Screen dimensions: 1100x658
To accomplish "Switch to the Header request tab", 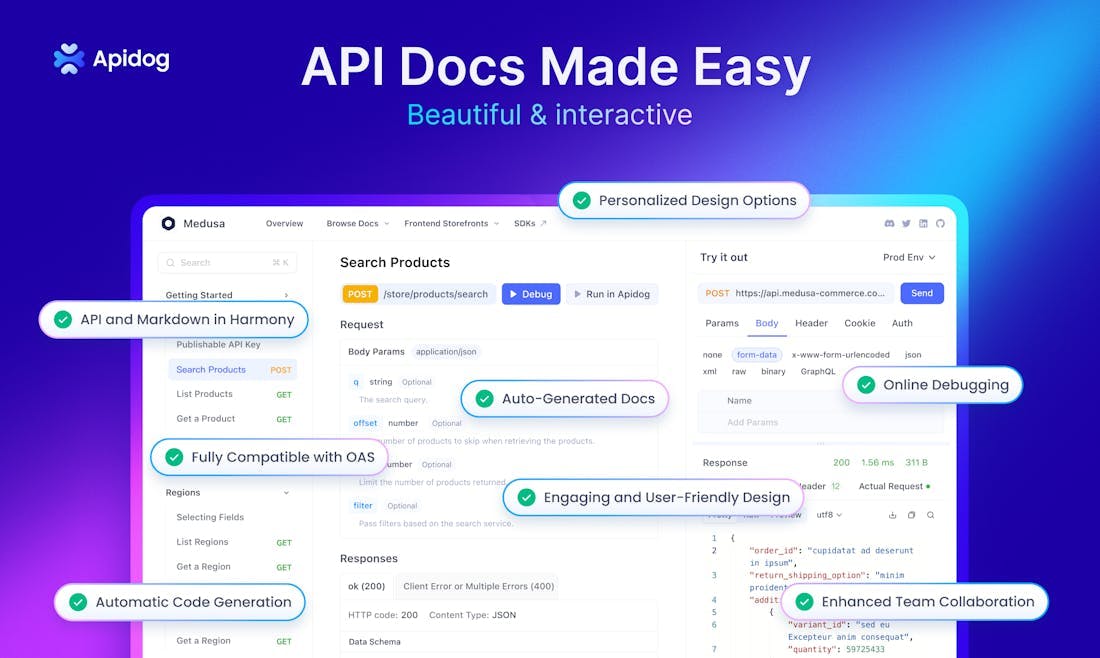I will coord(811,323).
